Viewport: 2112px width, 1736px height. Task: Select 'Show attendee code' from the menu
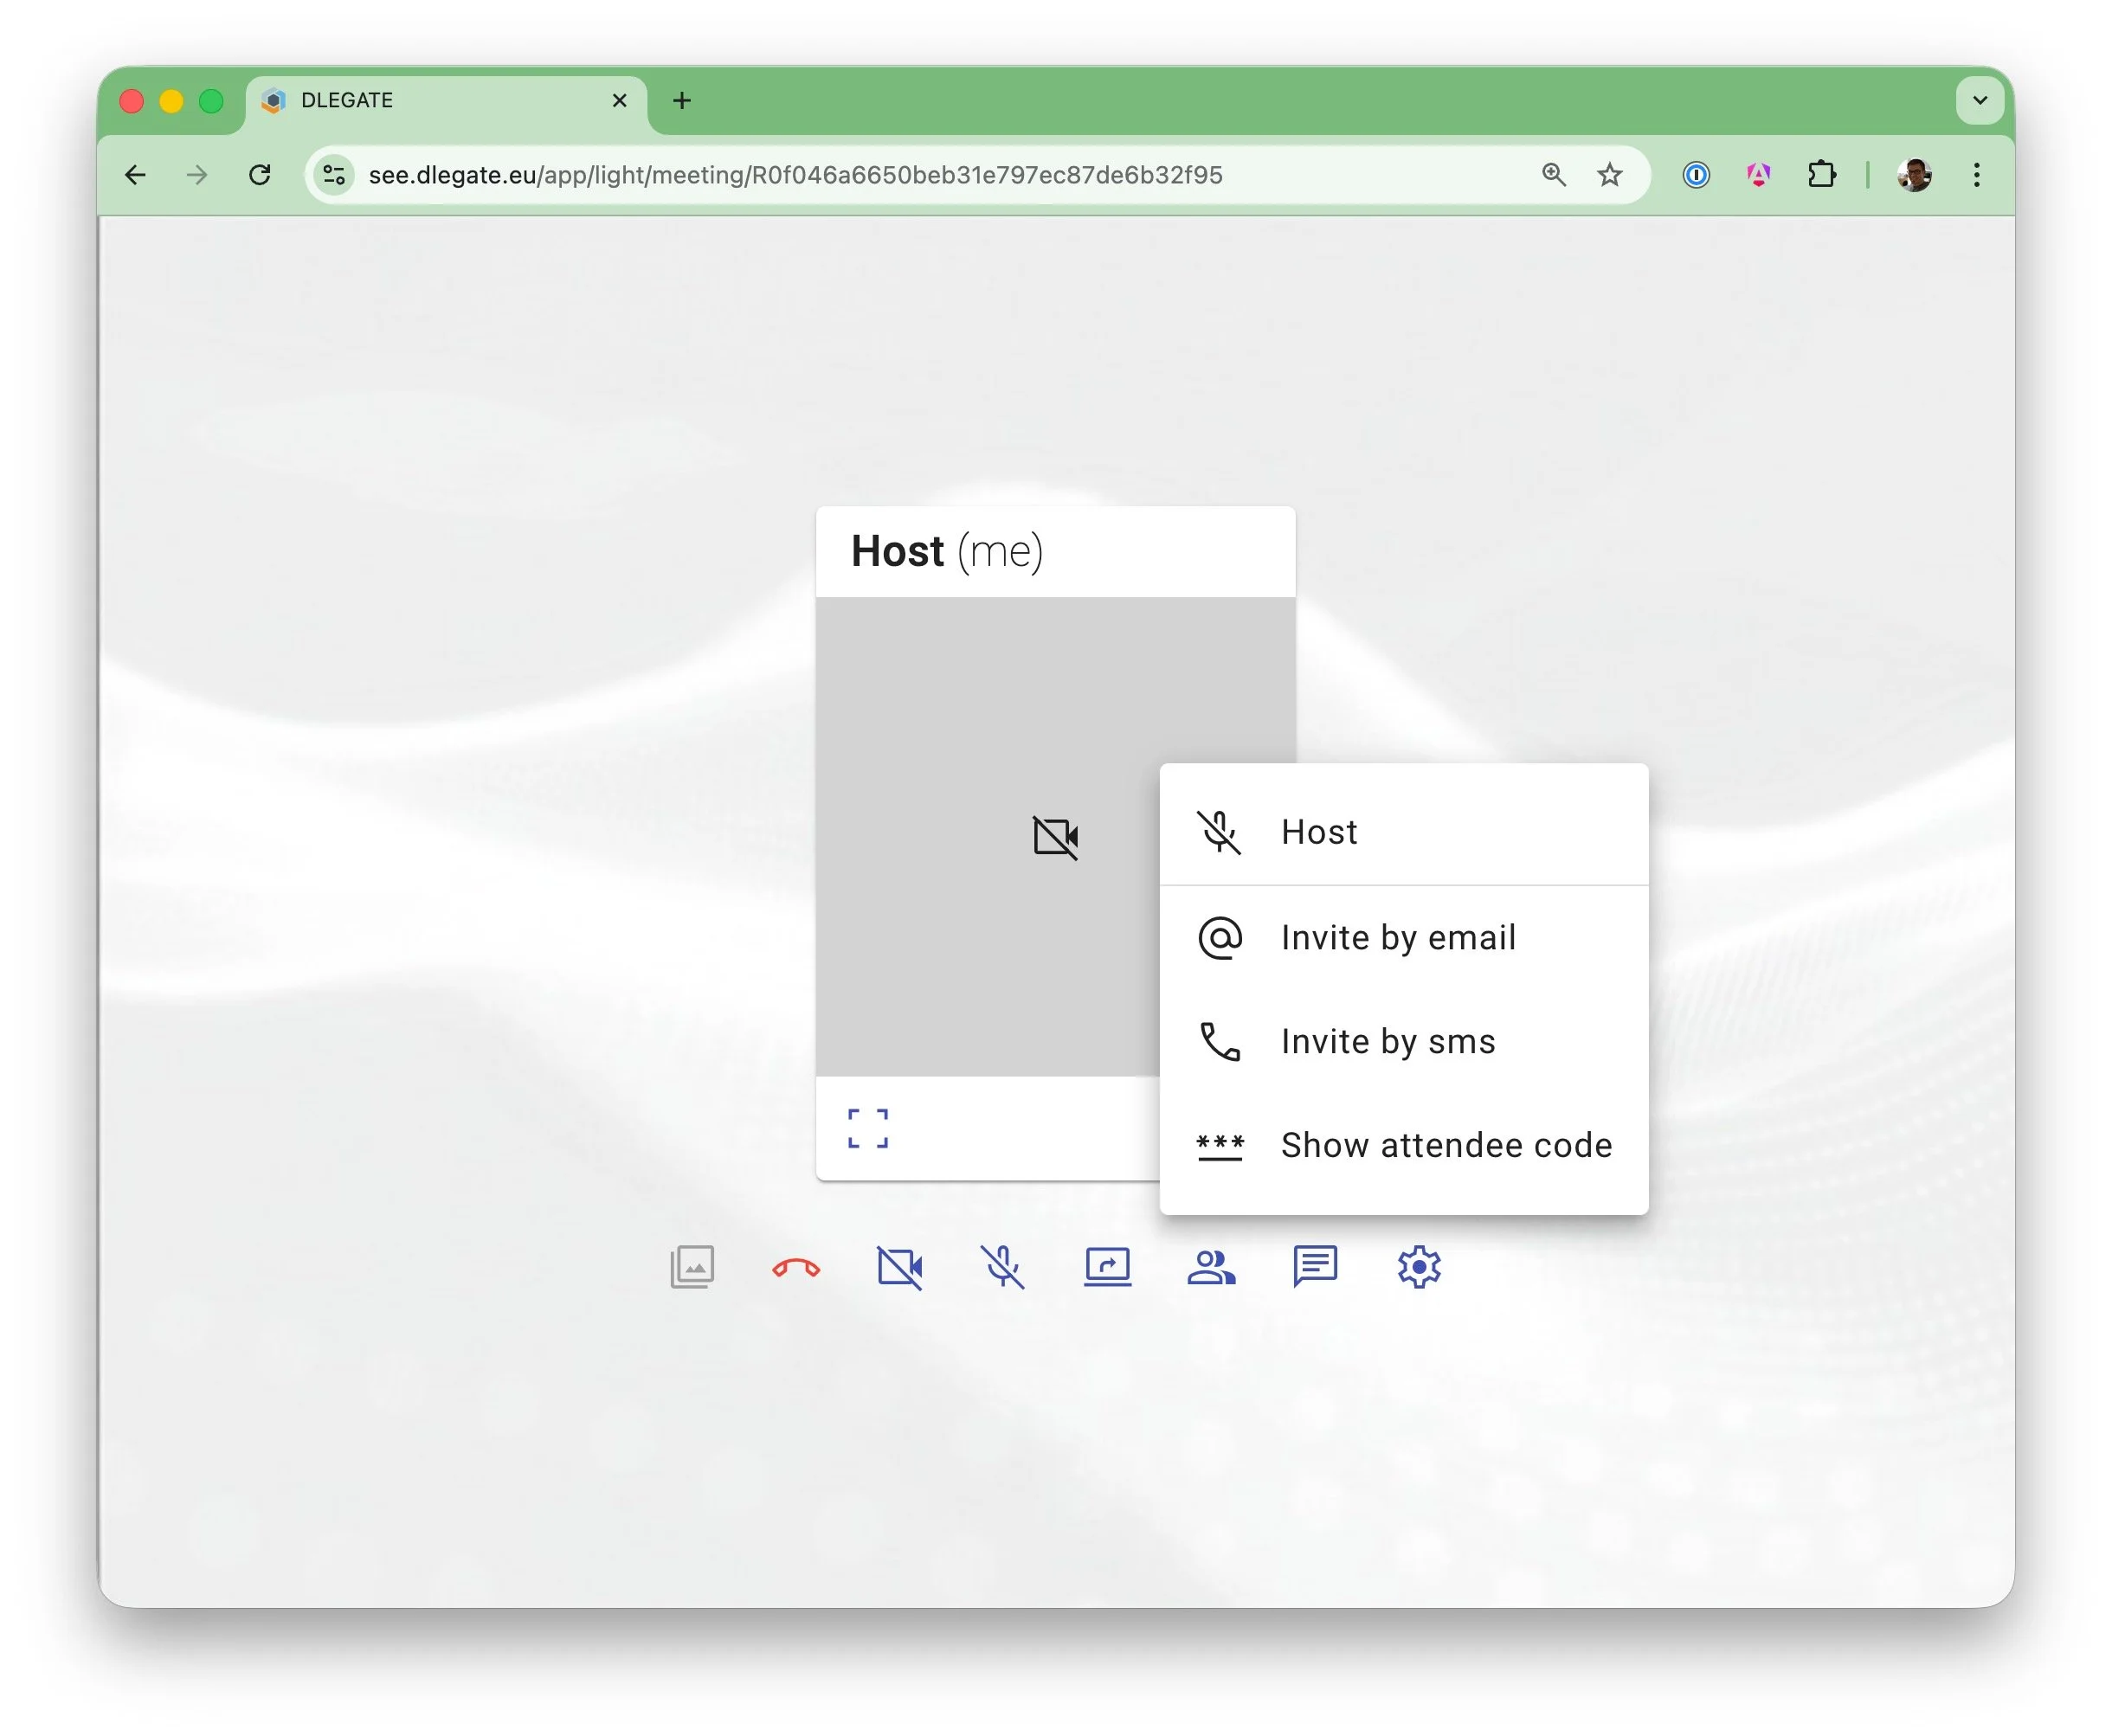point(1445,1145)
